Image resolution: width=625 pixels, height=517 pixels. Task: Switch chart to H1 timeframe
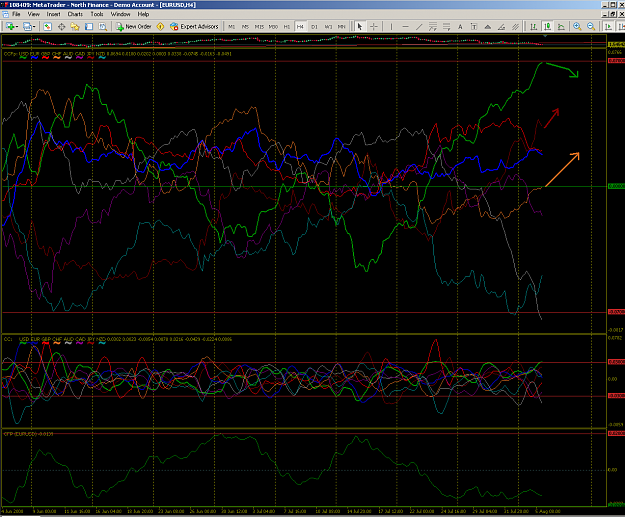tap(287, 27)
